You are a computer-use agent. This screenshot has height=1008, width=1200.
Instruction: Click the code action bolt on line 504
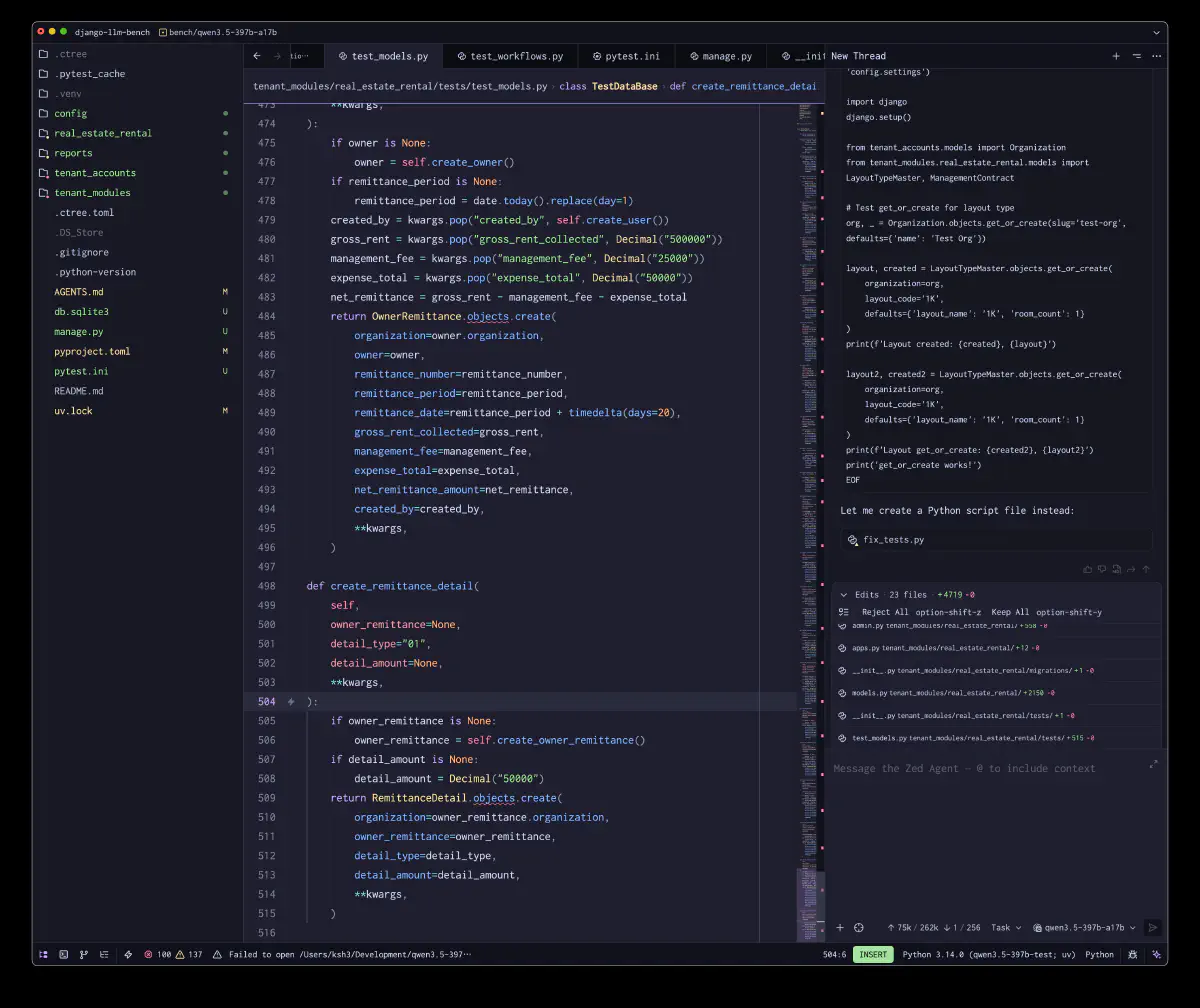pos(291,702)
